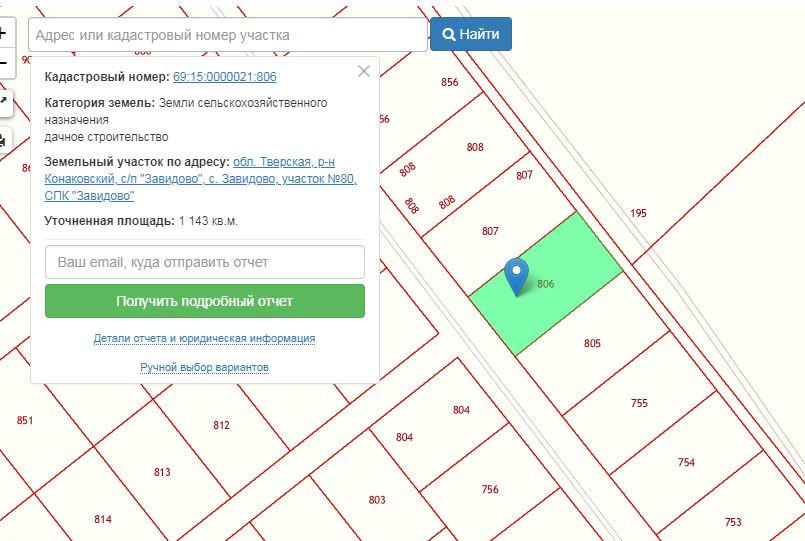The width and height of the screenshot is (805, 541).
Task: Zoom in the map with plus button
Action: (x=5, y=34)
